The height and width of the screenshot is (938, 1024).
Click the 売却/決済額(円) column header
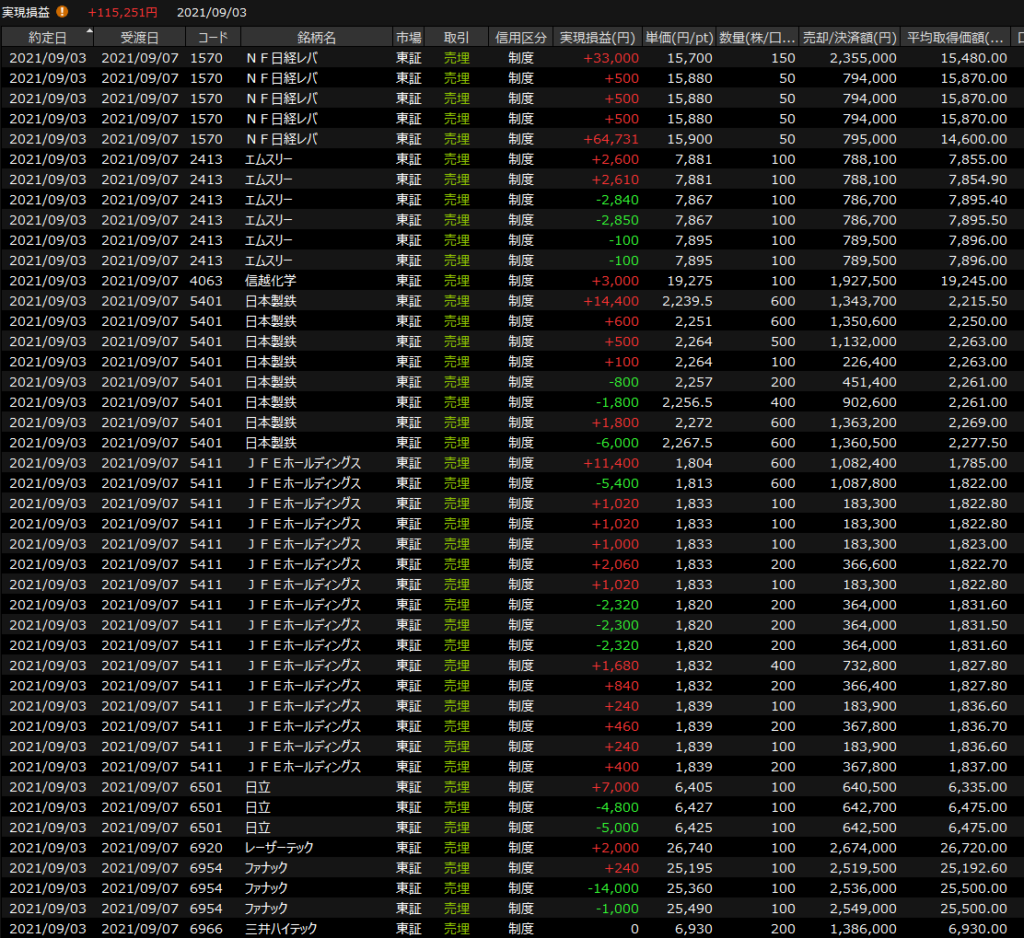pyautogui.click(x=849, y=37)
